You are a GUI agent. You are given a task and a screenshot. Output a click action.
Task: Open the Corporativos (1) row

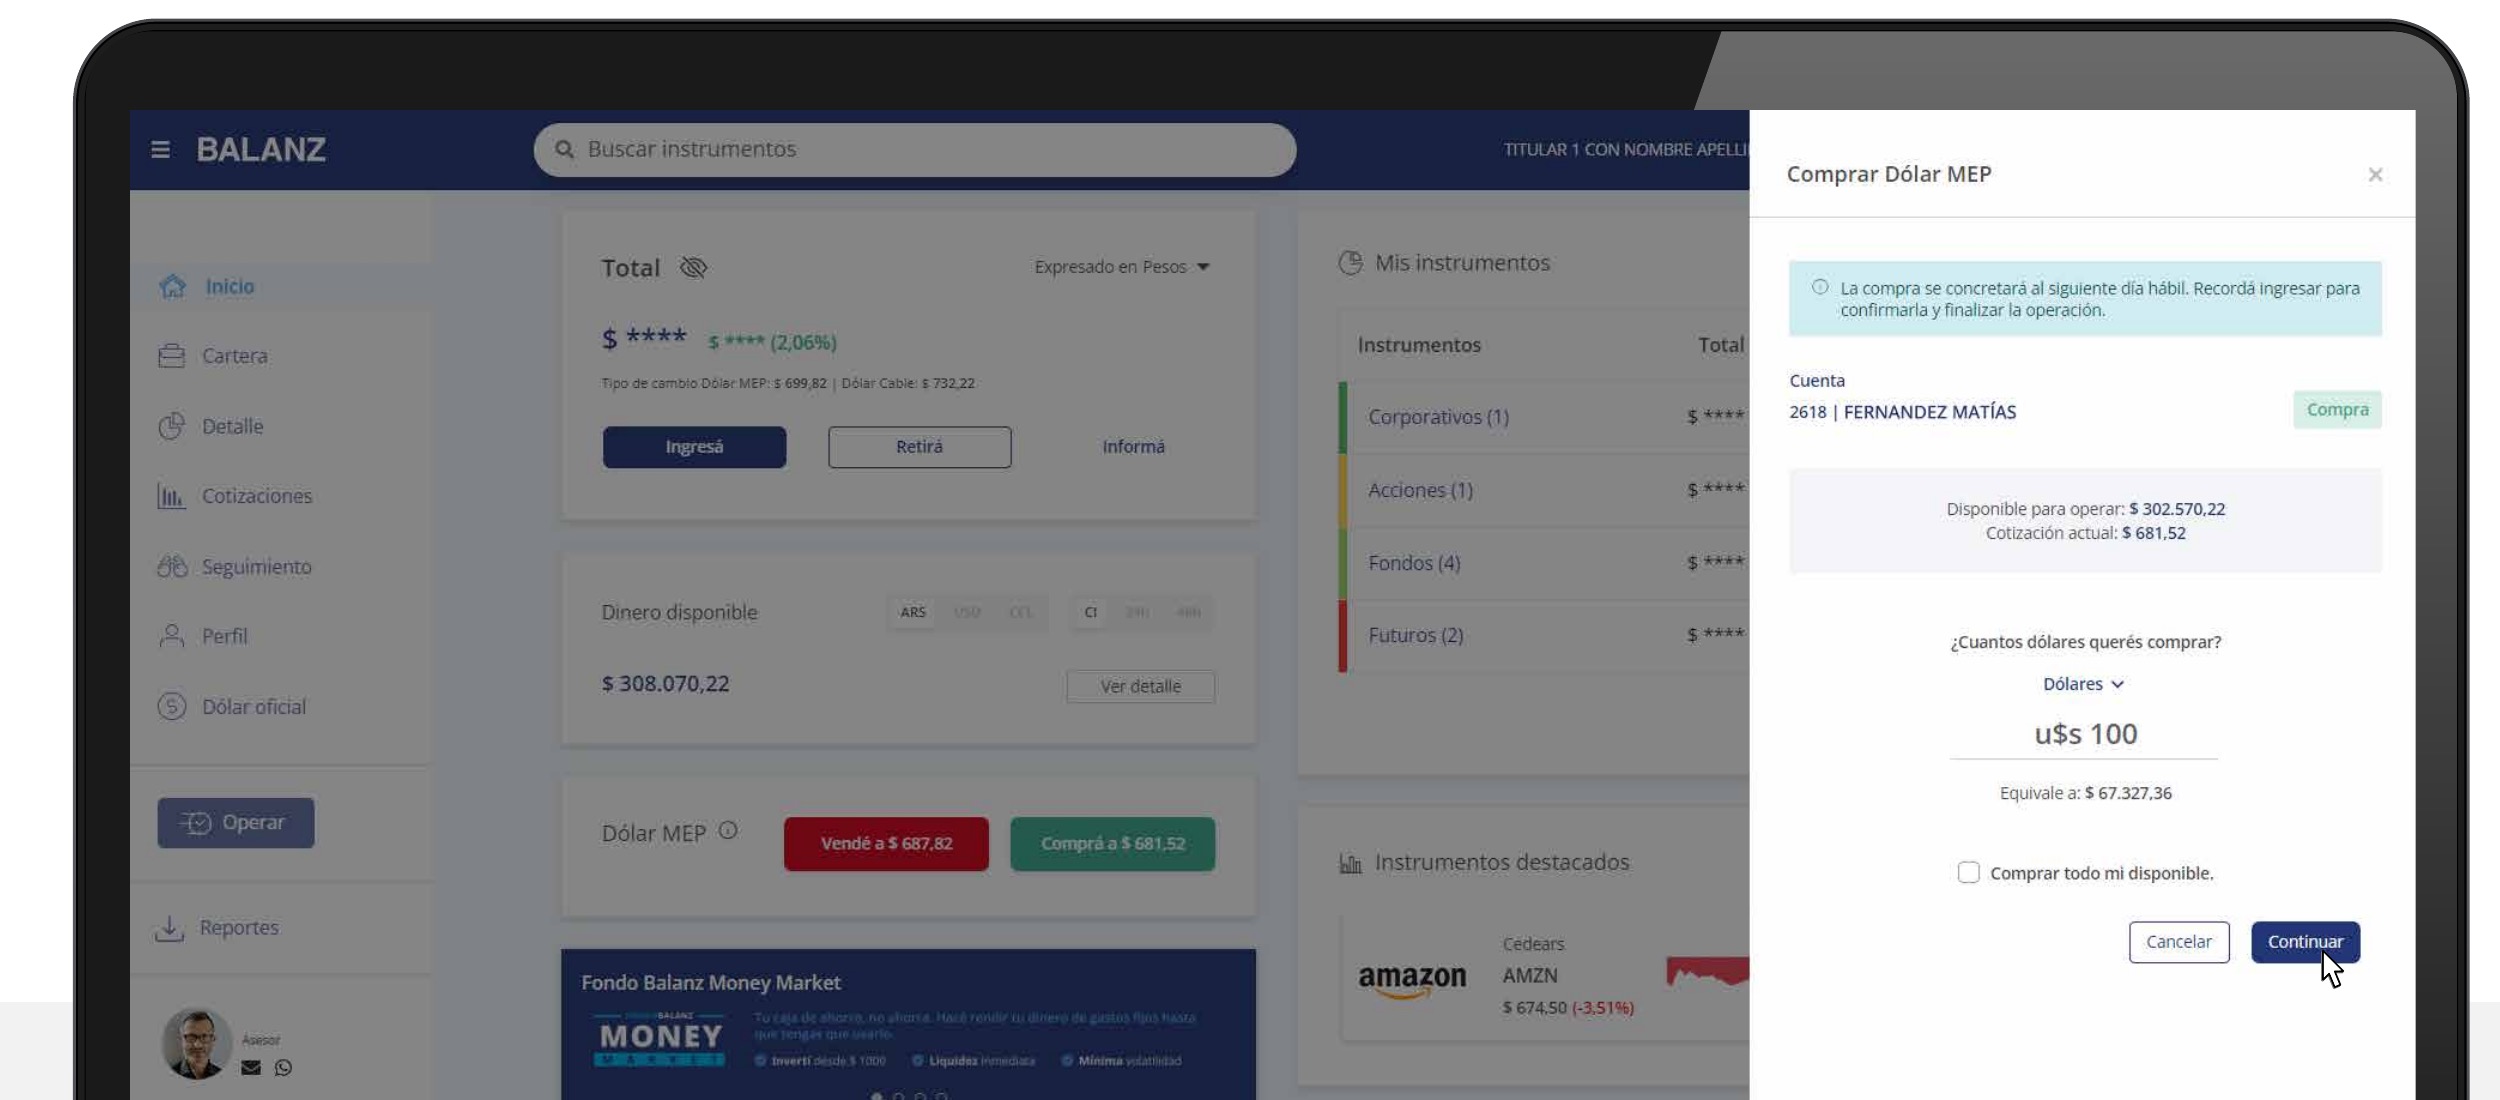click(x=1544, y=417)
